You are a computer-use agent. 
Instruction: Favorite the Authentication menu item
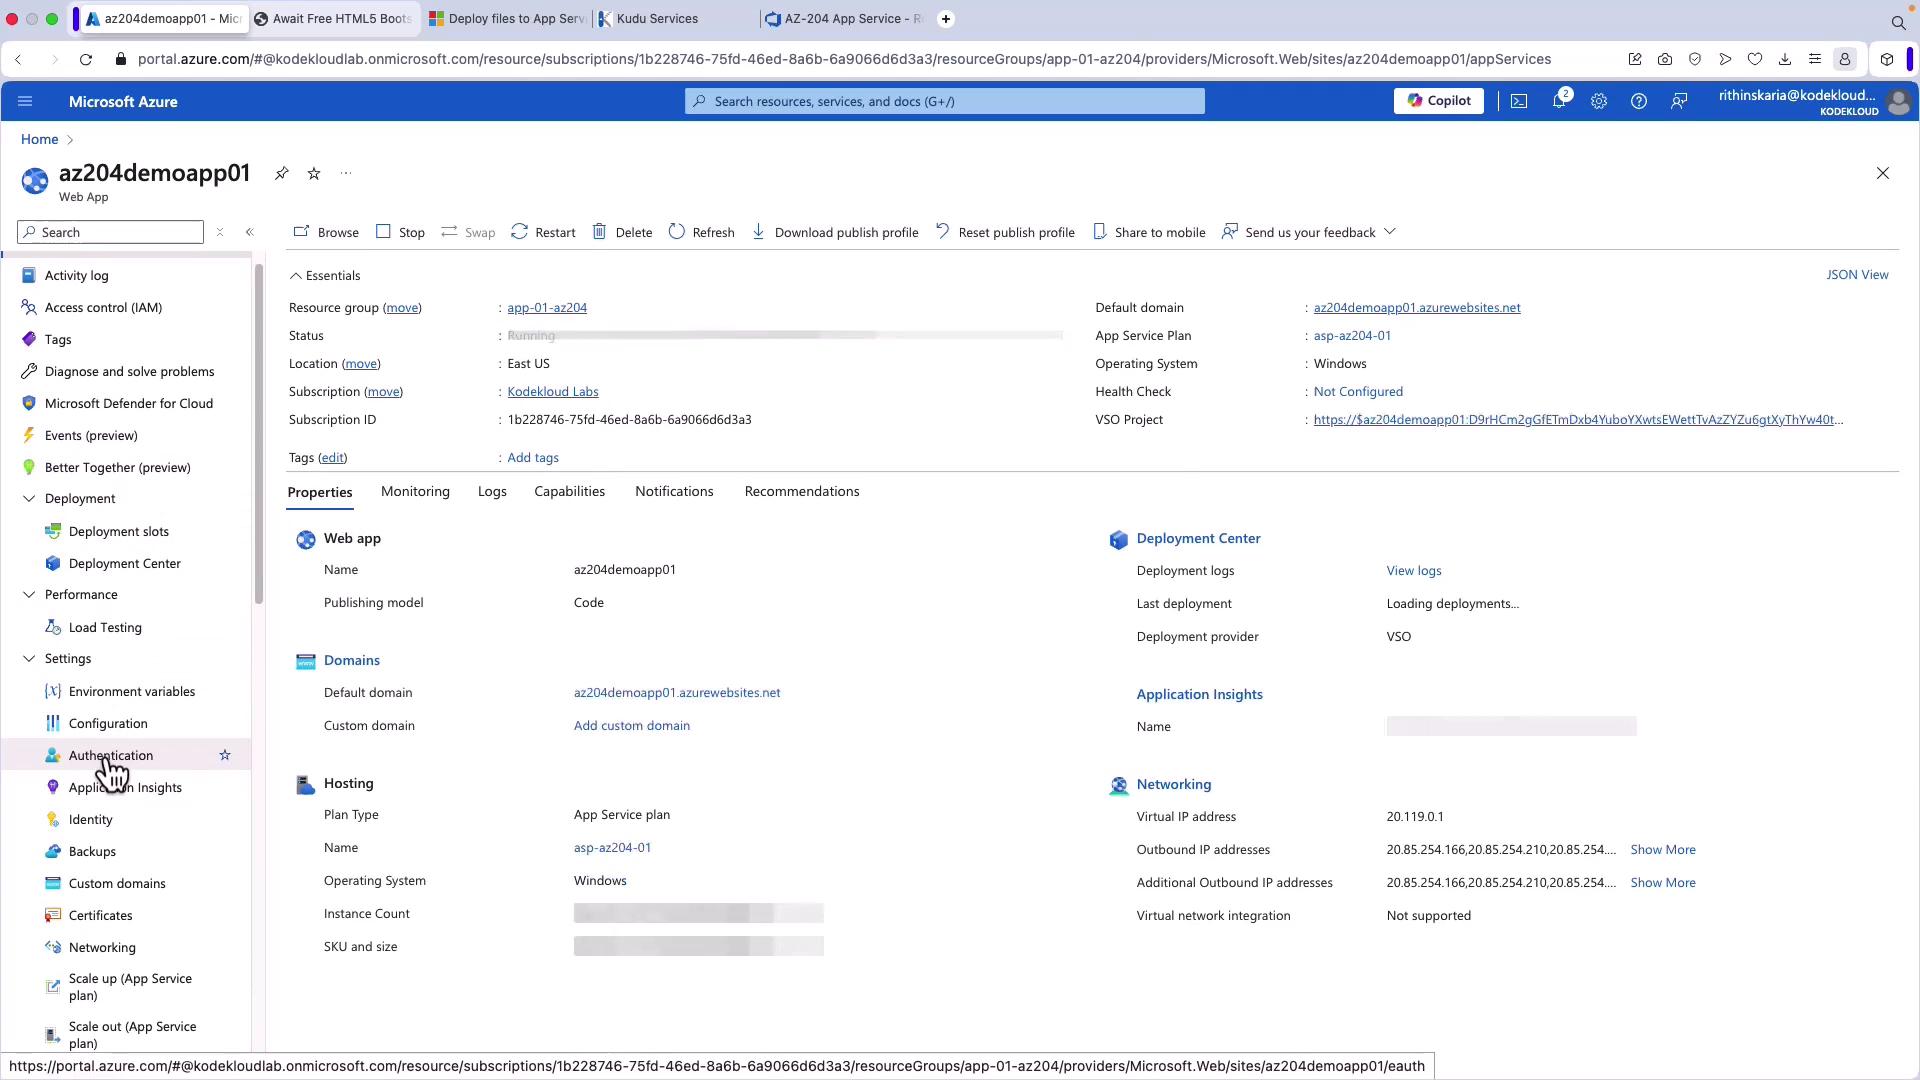225,755
